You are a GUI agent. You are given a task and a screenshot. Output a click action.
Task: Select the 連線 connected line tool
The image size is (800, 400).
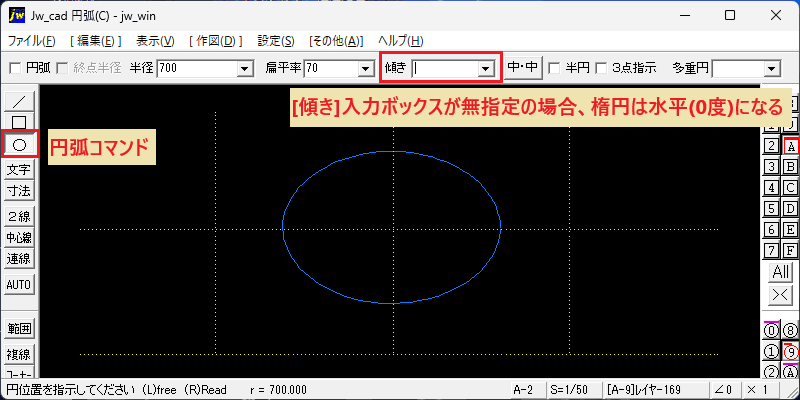(x=19, y=259)
